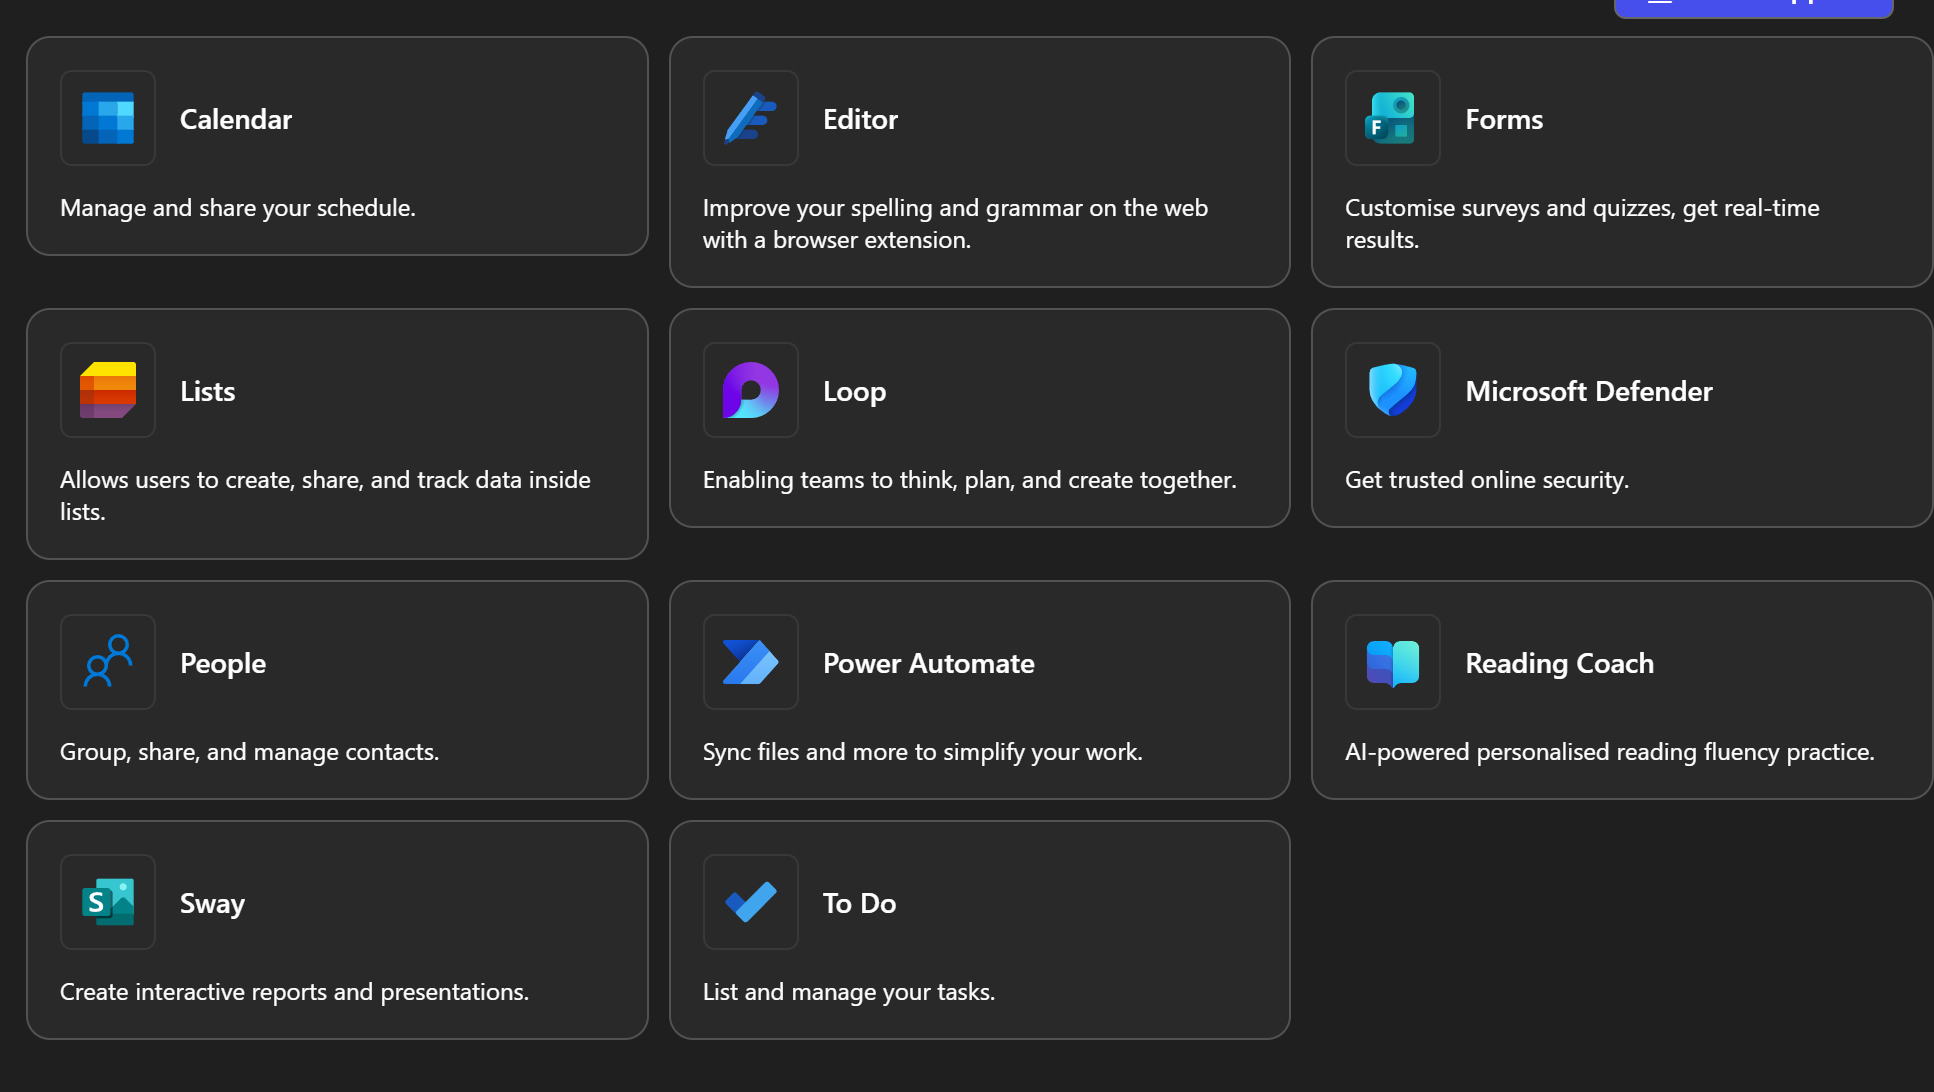The height and width of the screenshot is (1092, 1934).
Task: Select the Calendar title text
Action: pyautogui.click(x=236, y=119)
